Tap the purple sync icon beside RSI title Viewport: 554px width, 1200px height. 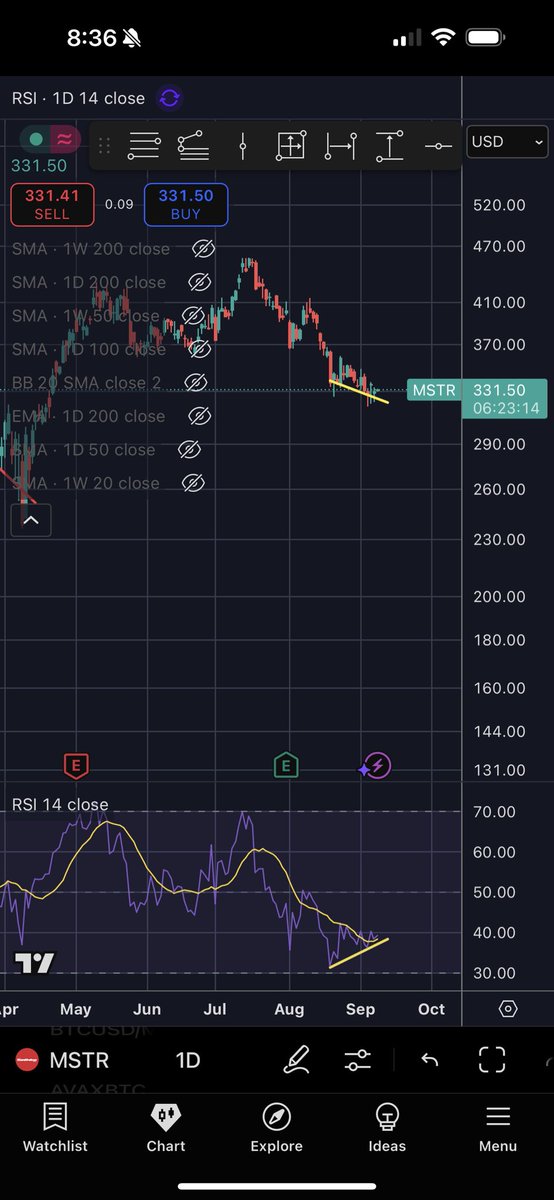click(x=170, y=98)
